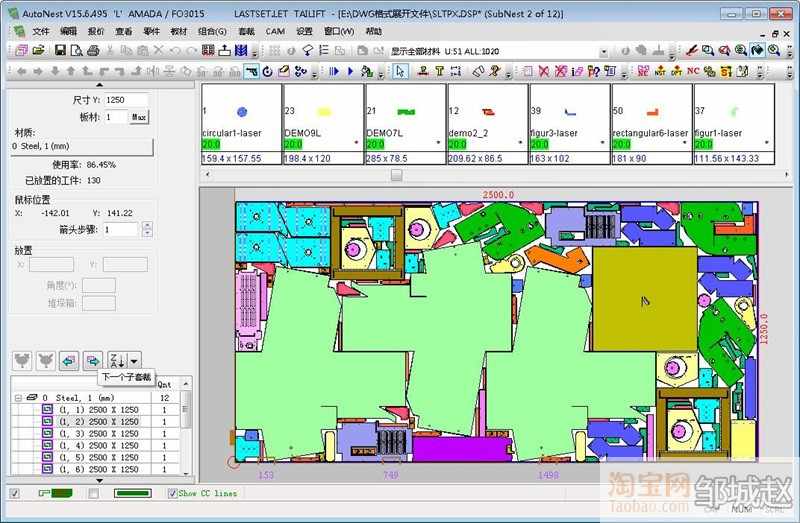
Task: Click the 板材 input field showing 1
Action: click(x=115, y=117)
